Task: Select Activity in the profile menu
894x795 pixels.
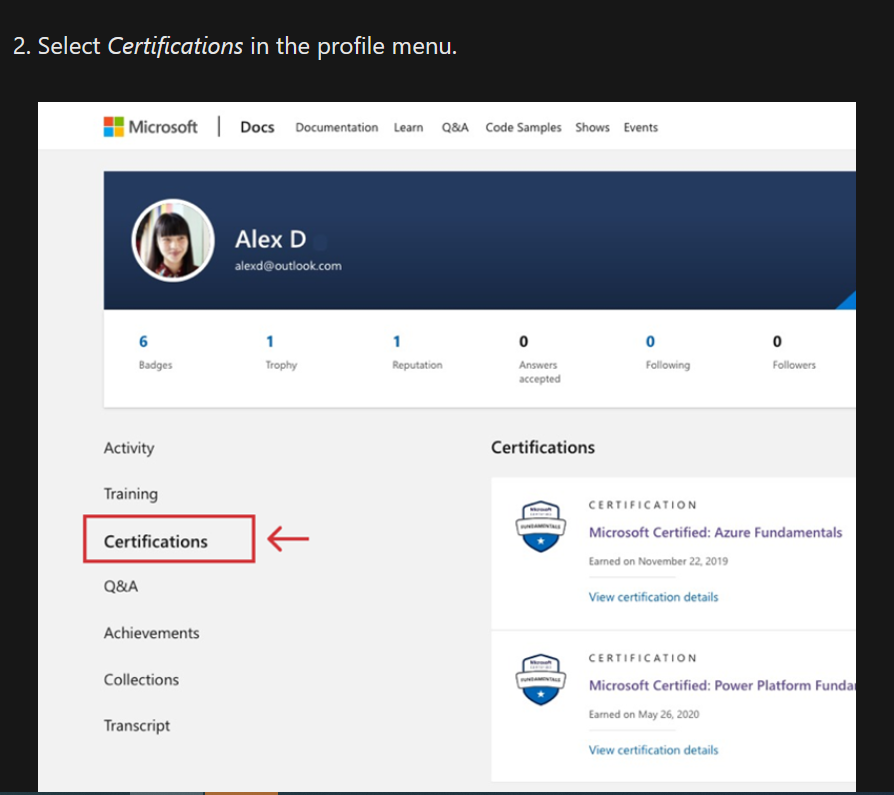Action: click(129, 448)
